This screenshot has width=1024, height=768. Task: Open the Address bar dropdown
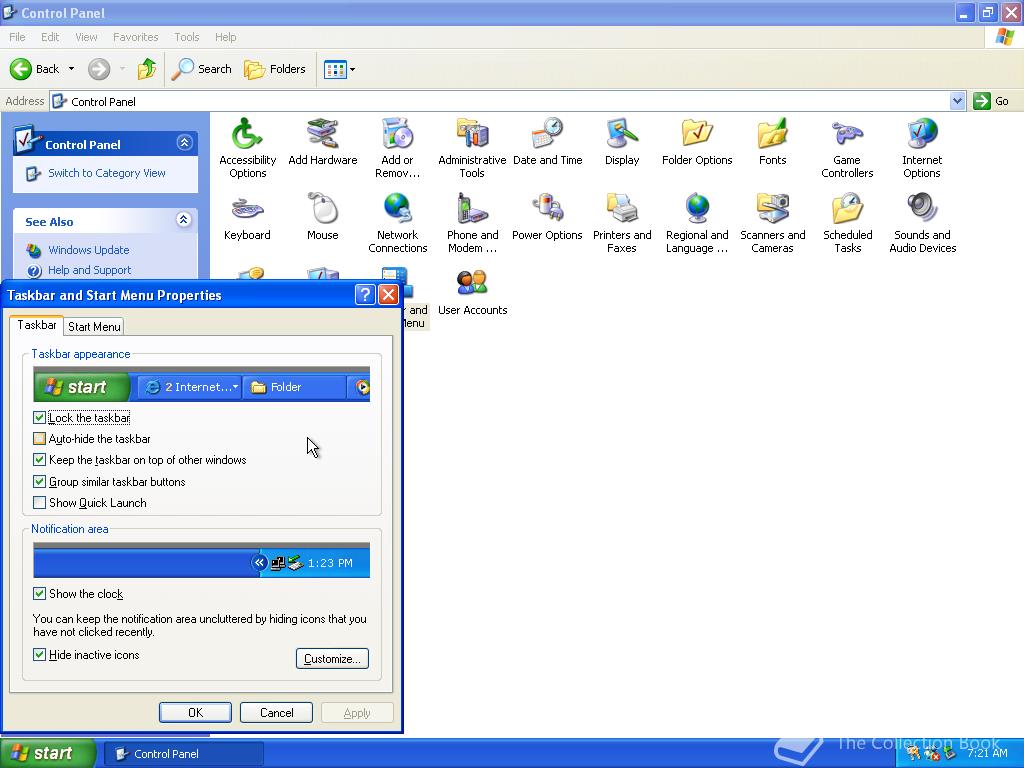(955, 100)
